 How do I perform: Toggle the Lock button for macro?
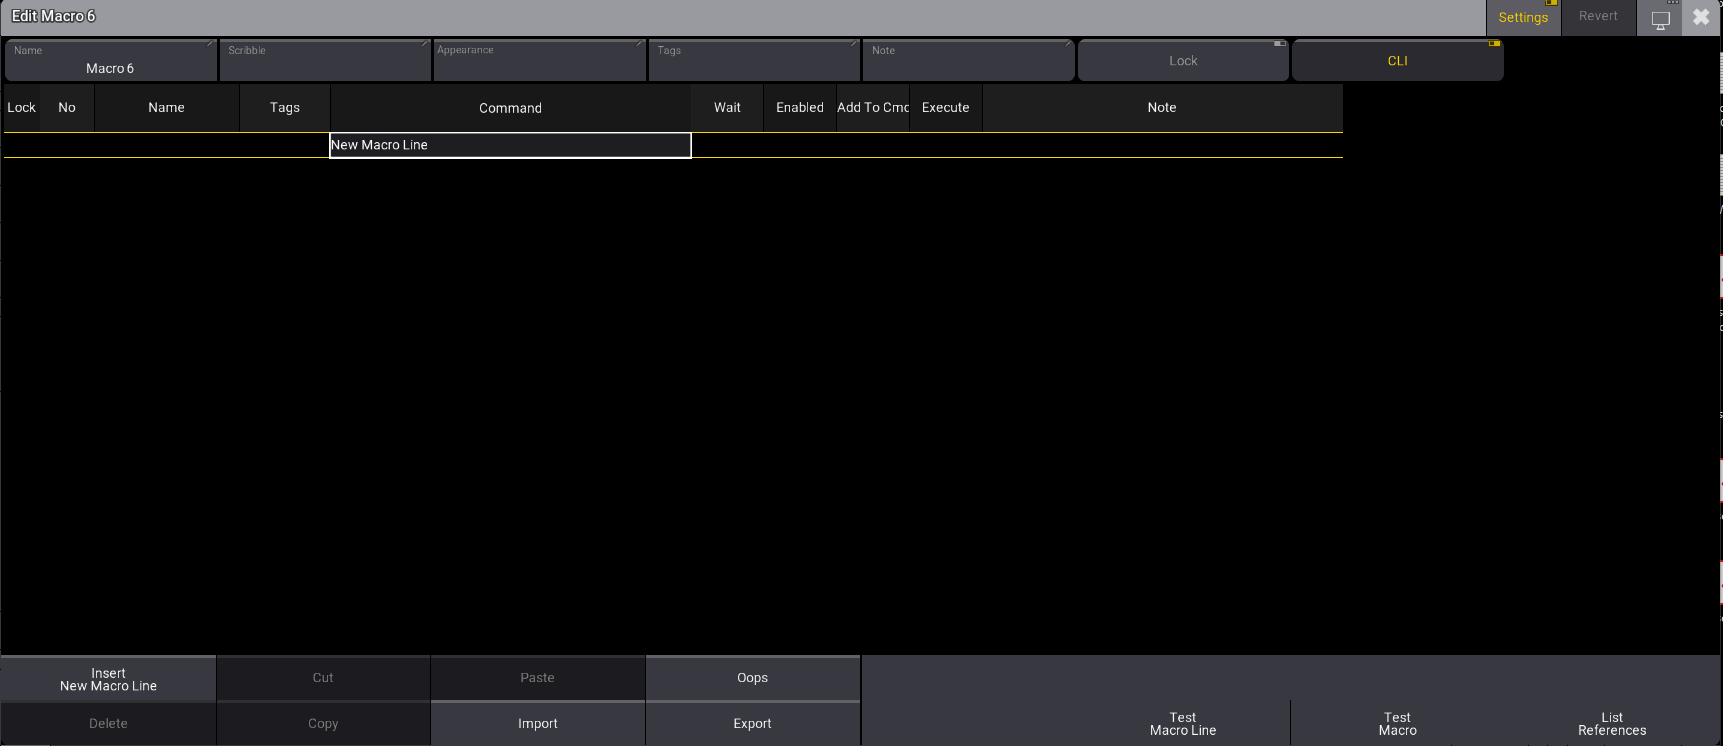[x=1183, y=61]
